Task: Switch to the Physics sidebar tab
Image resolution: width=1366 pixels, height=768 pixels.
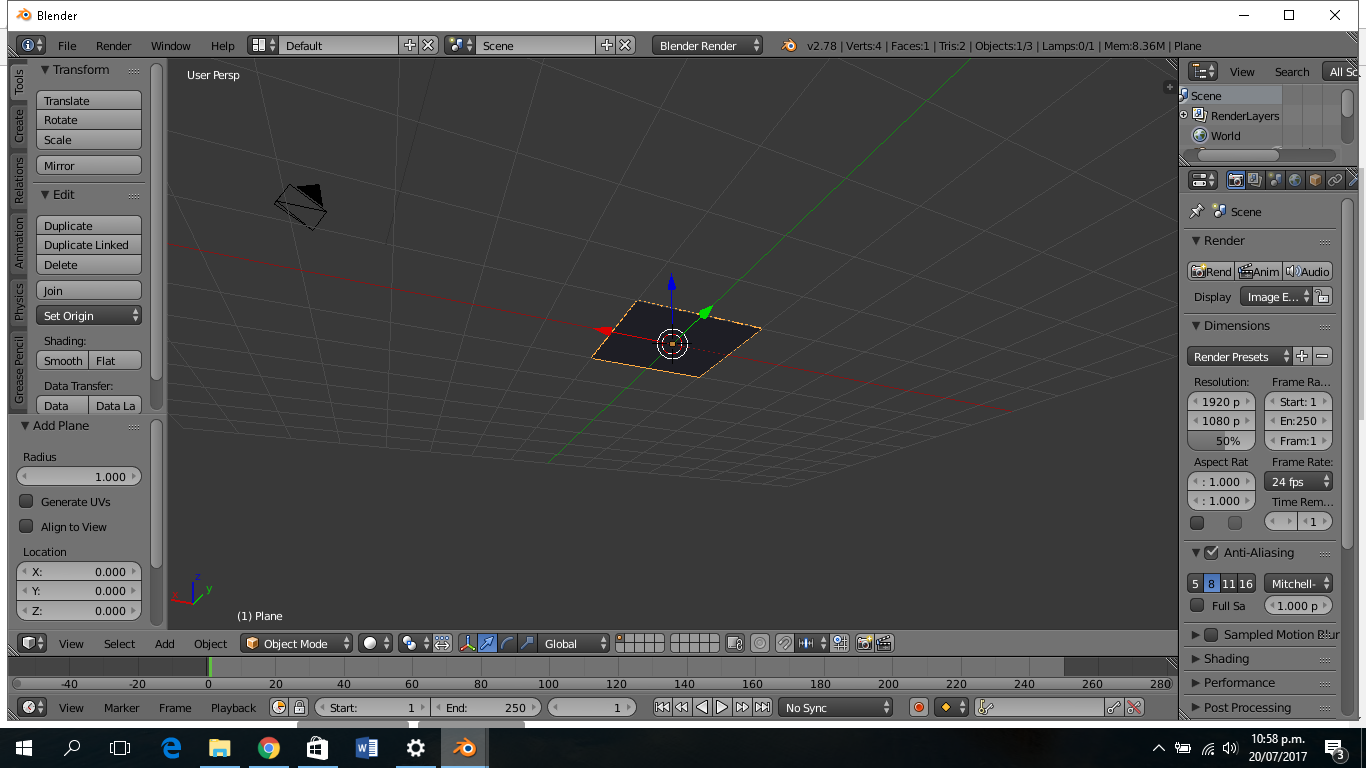Action: coord(18,302)
